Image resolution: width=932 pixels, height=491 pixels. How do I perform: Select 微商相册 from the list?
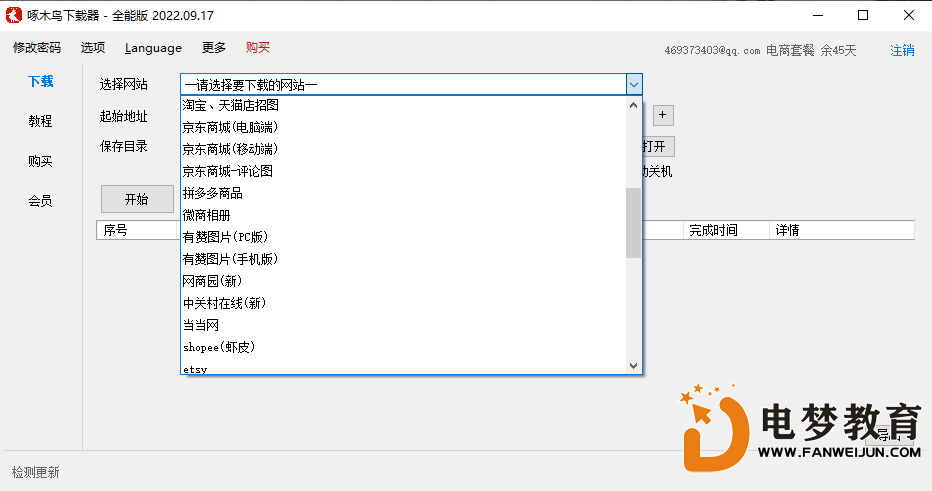click(403, 215)
